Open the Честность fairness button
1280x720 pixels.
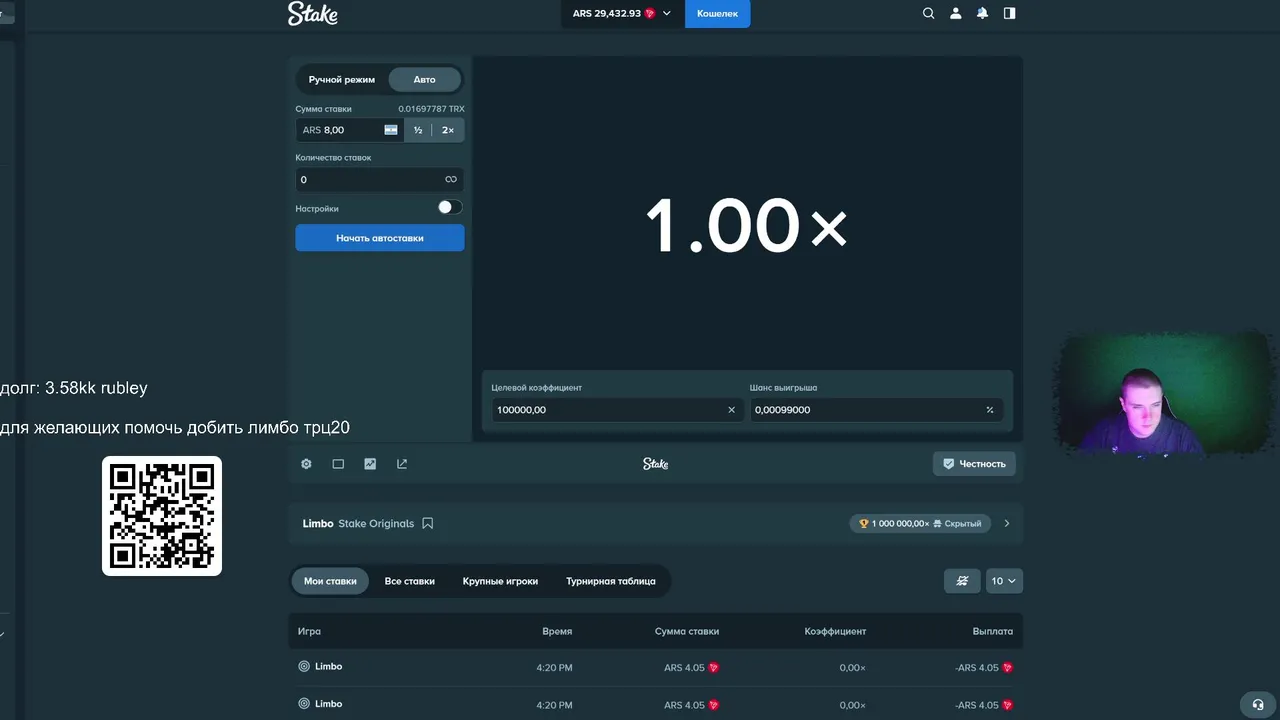[975, 464]
